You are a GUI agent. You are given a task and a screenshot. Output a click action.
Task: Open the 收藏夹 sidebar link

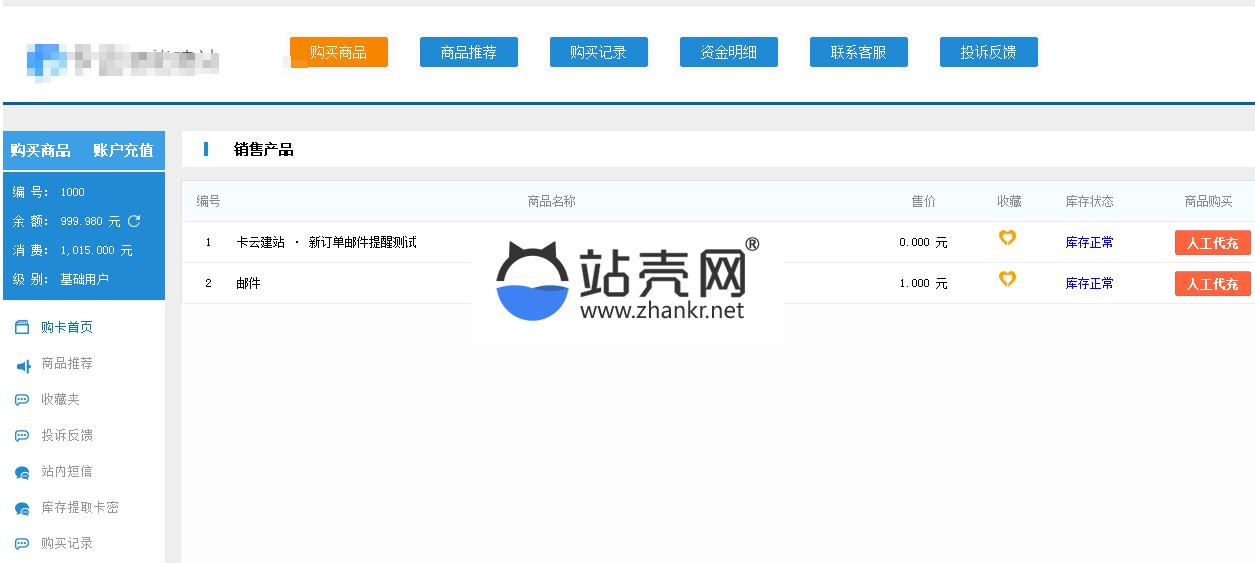[x=60, y=399]
